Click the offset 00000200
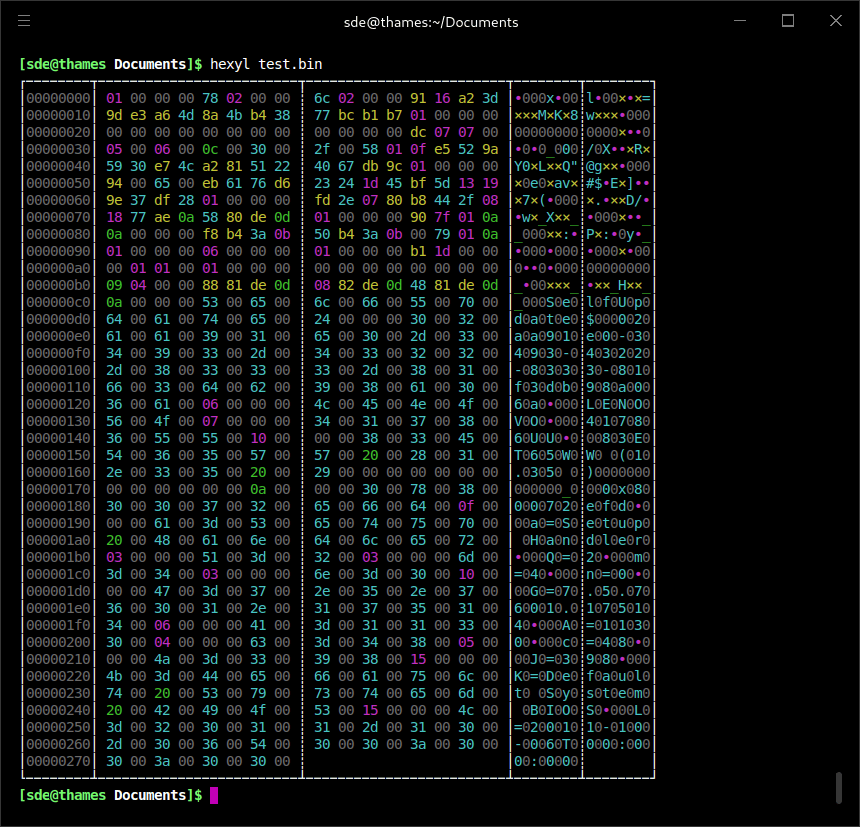This screenshot has width=860, height=827. pos(58,642)
